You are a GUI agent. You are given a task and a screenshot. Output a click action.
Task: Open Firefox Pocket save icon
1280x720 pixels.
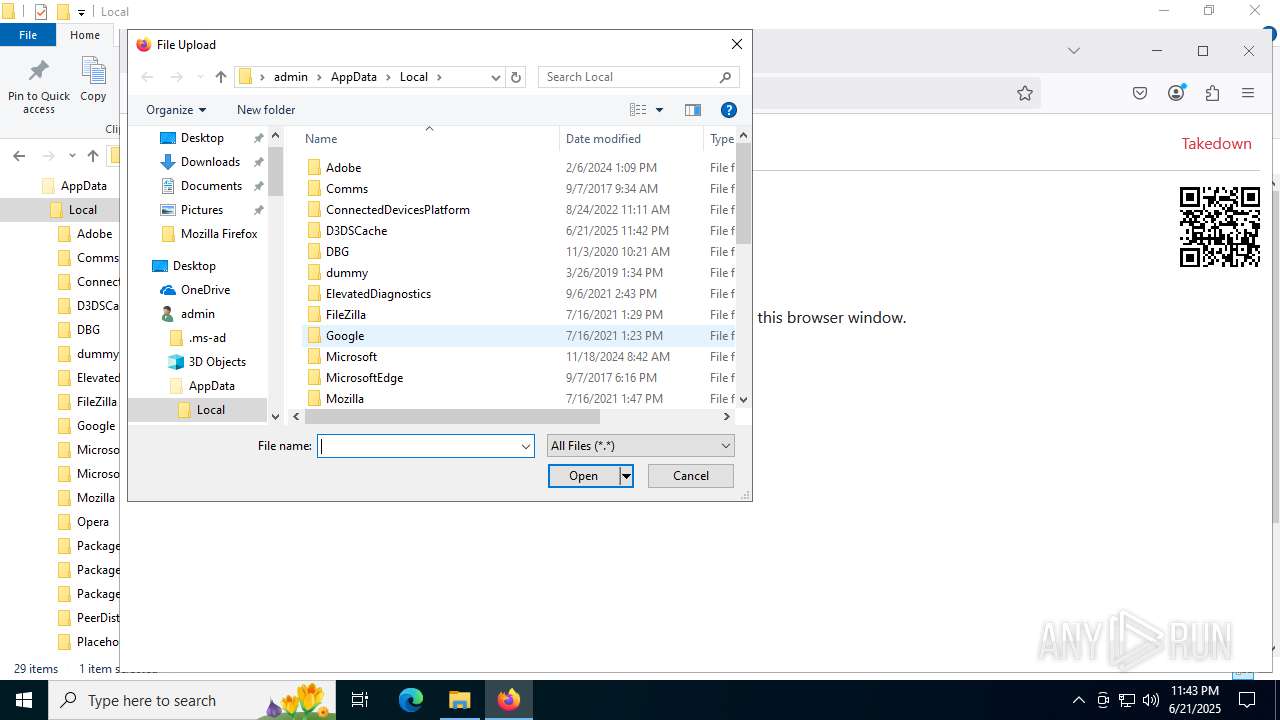tap(1140, 93)
